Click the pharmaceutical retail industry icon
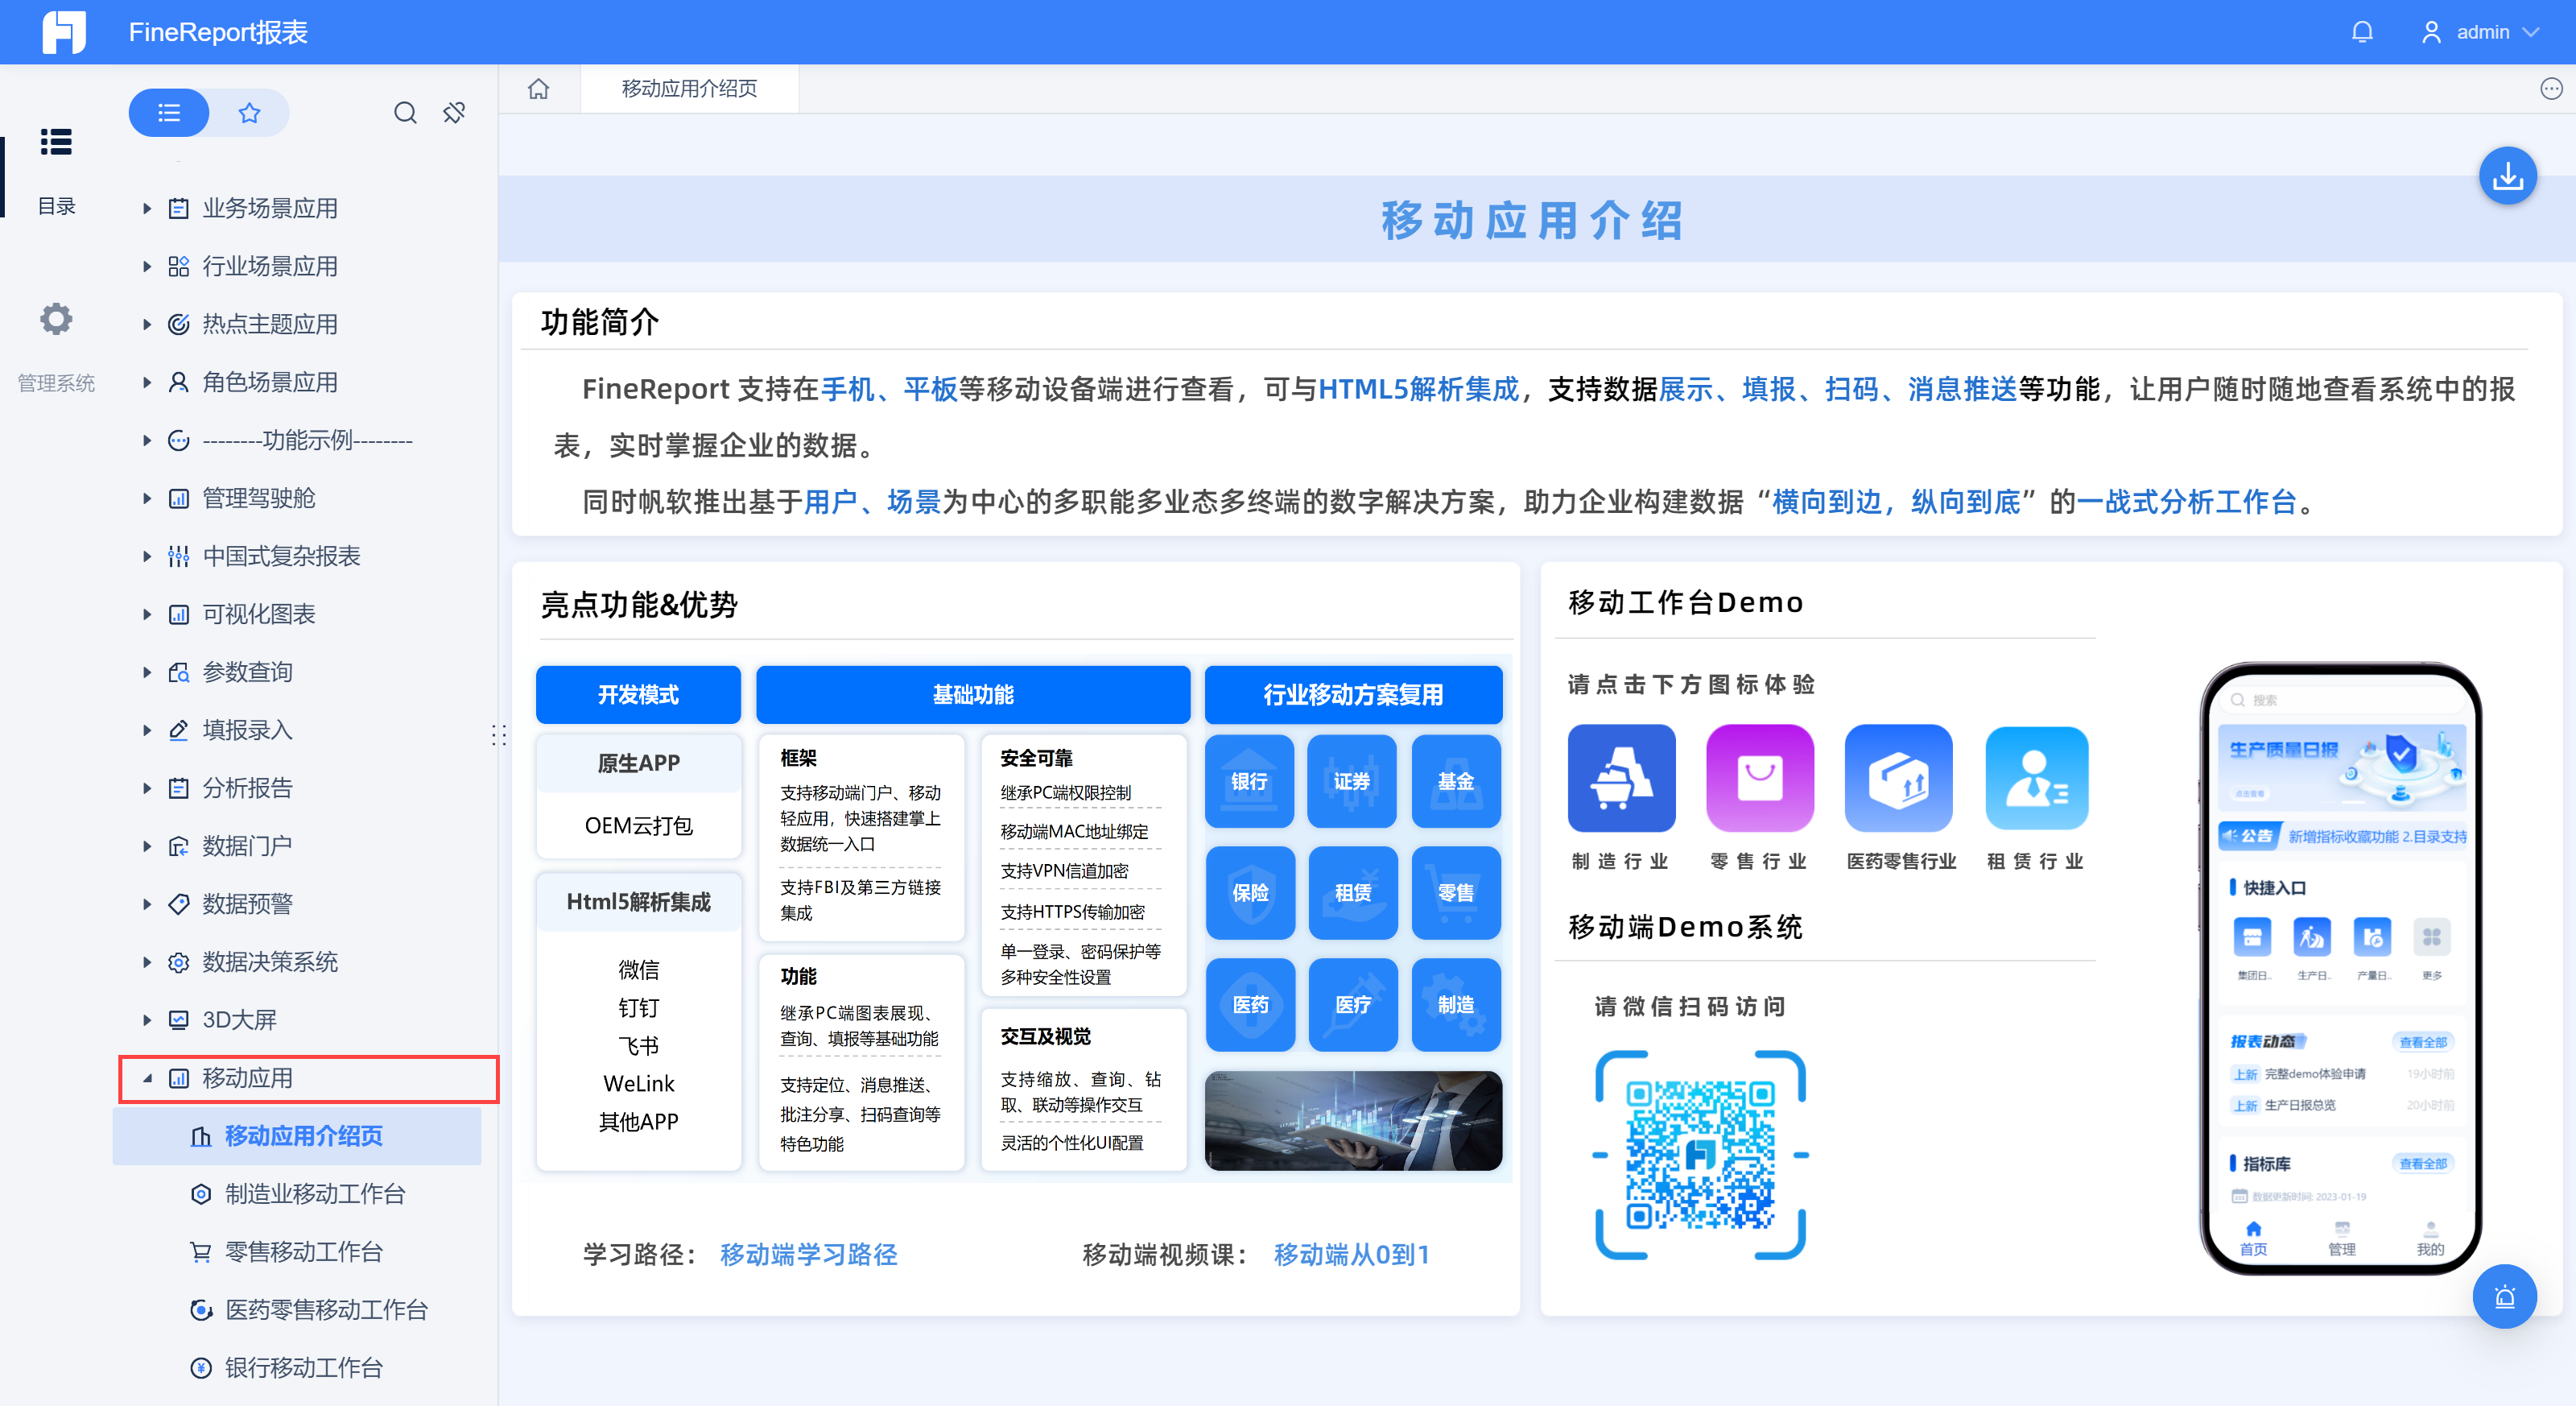 pyautogui.click(x=1898, y=778)
